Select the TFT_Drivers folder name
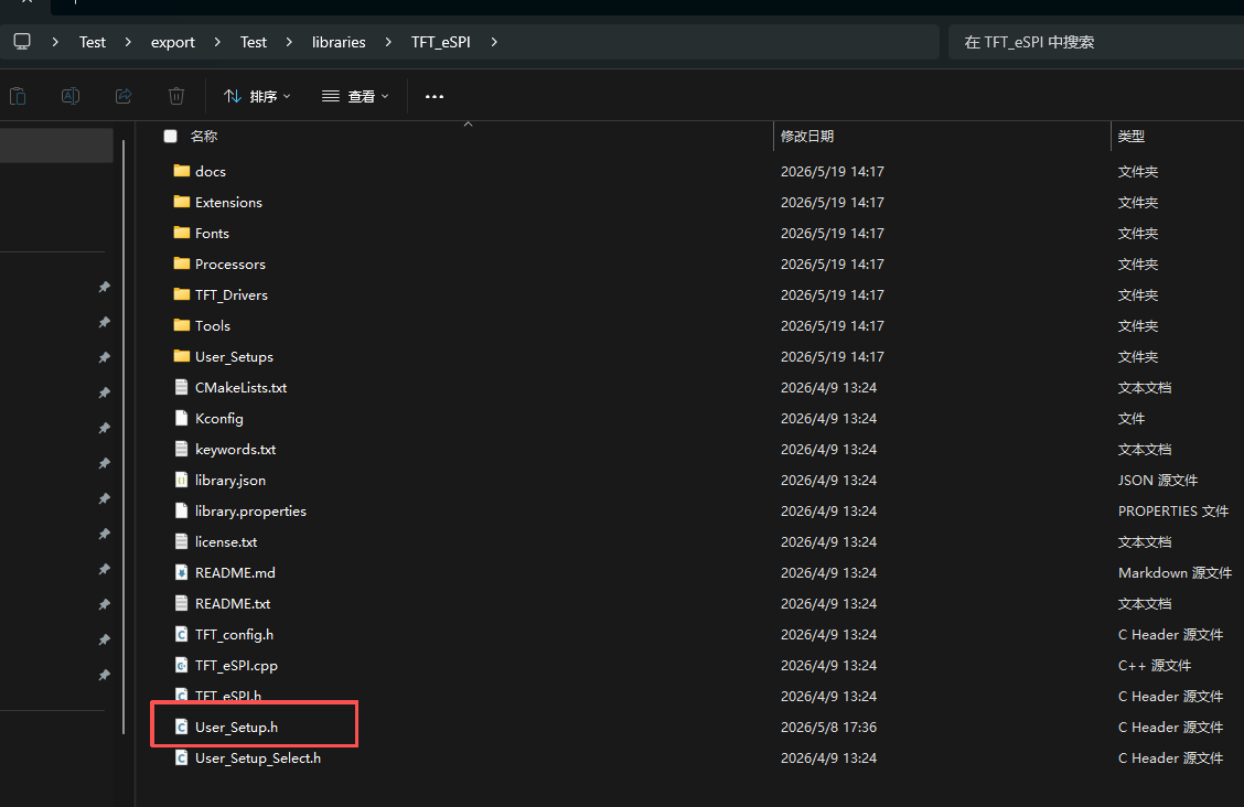The height and width of the screenshot is (807, 1244). (231, 295)
